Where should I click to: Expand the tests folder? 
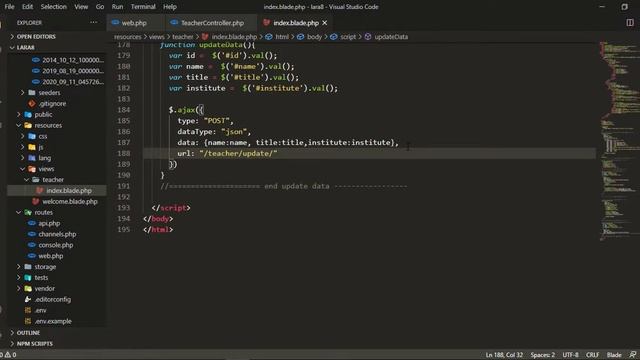click(x=41, y=278)
